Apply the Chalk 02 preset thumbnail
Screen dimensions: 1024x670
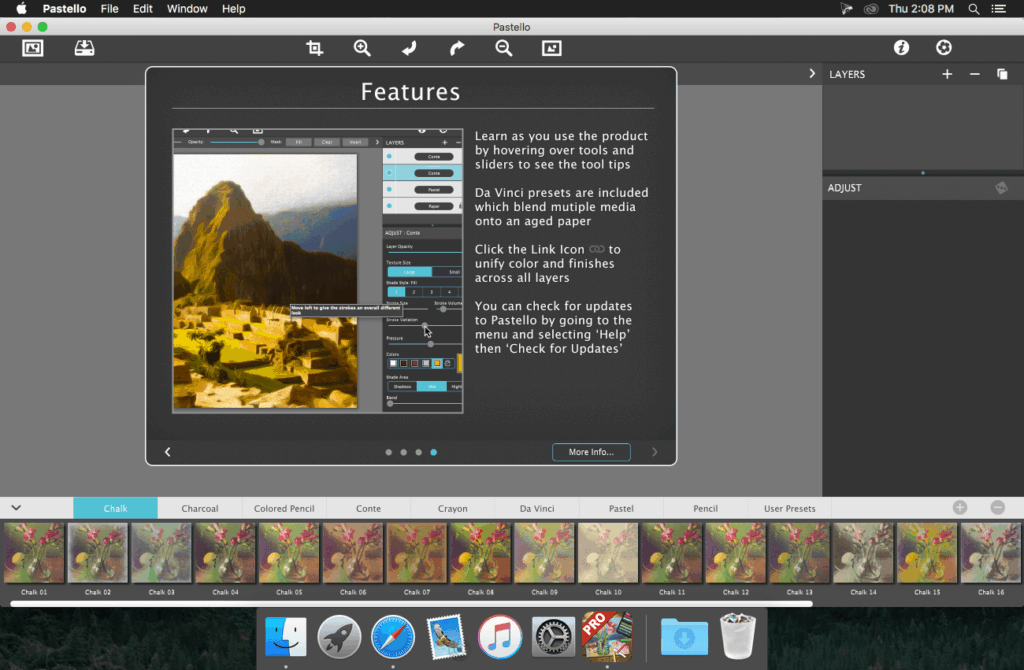98,552
